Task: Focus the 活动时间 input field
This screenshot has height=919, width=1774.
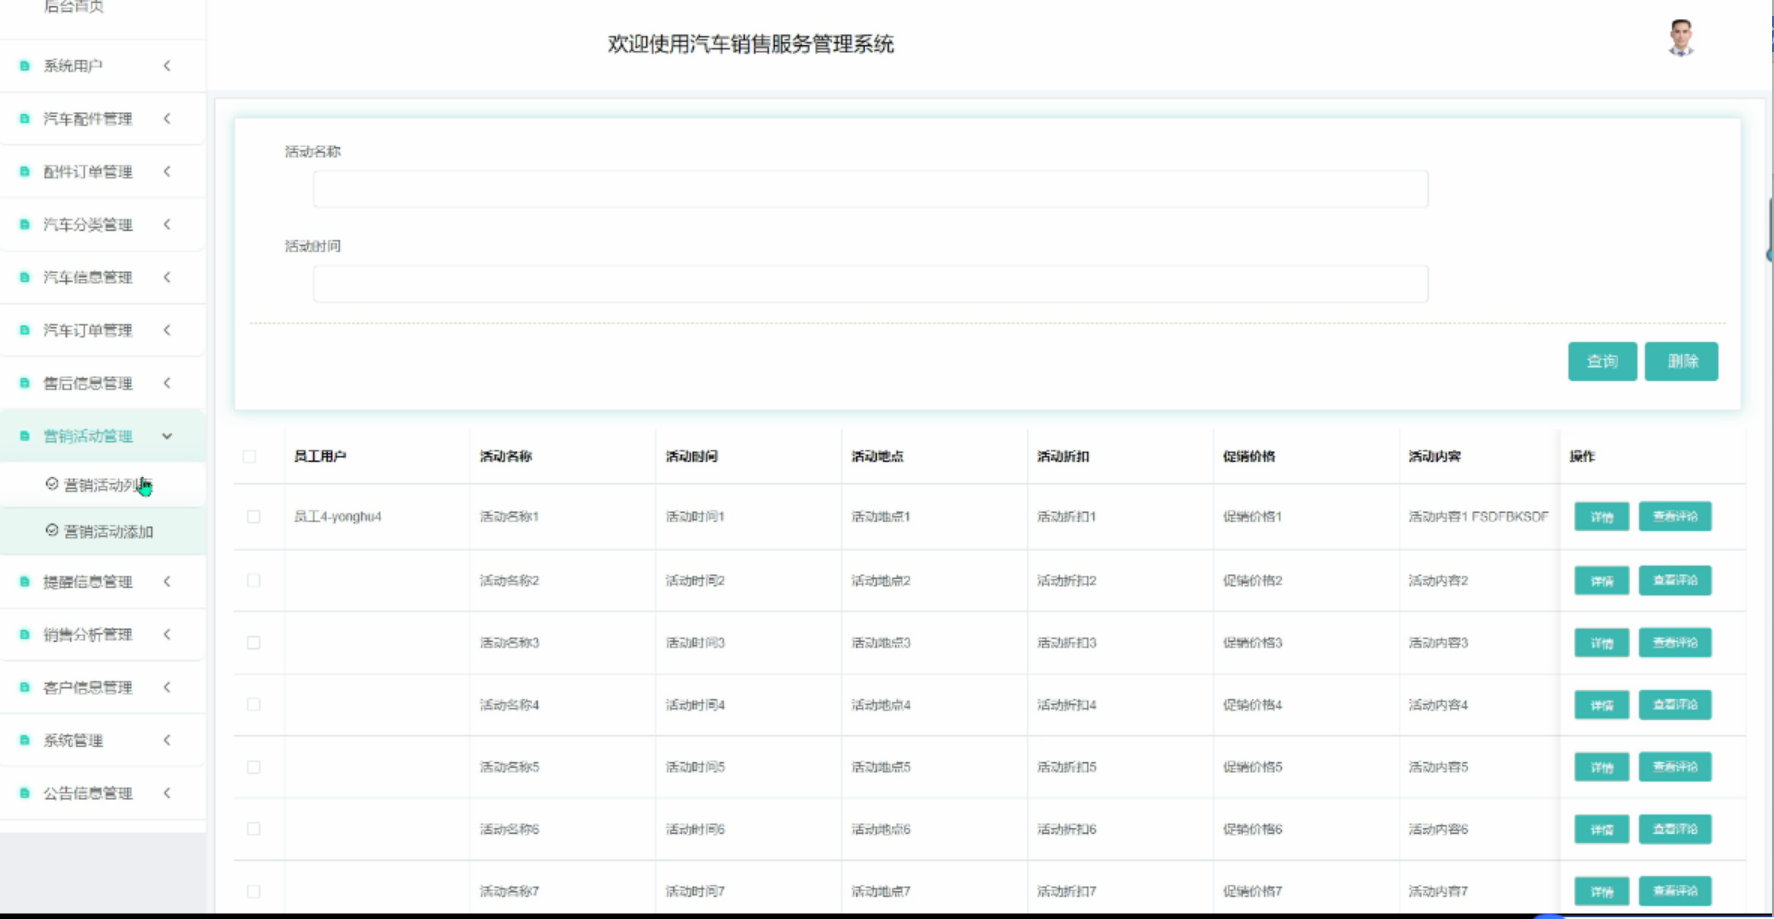Action: [870, 284]
